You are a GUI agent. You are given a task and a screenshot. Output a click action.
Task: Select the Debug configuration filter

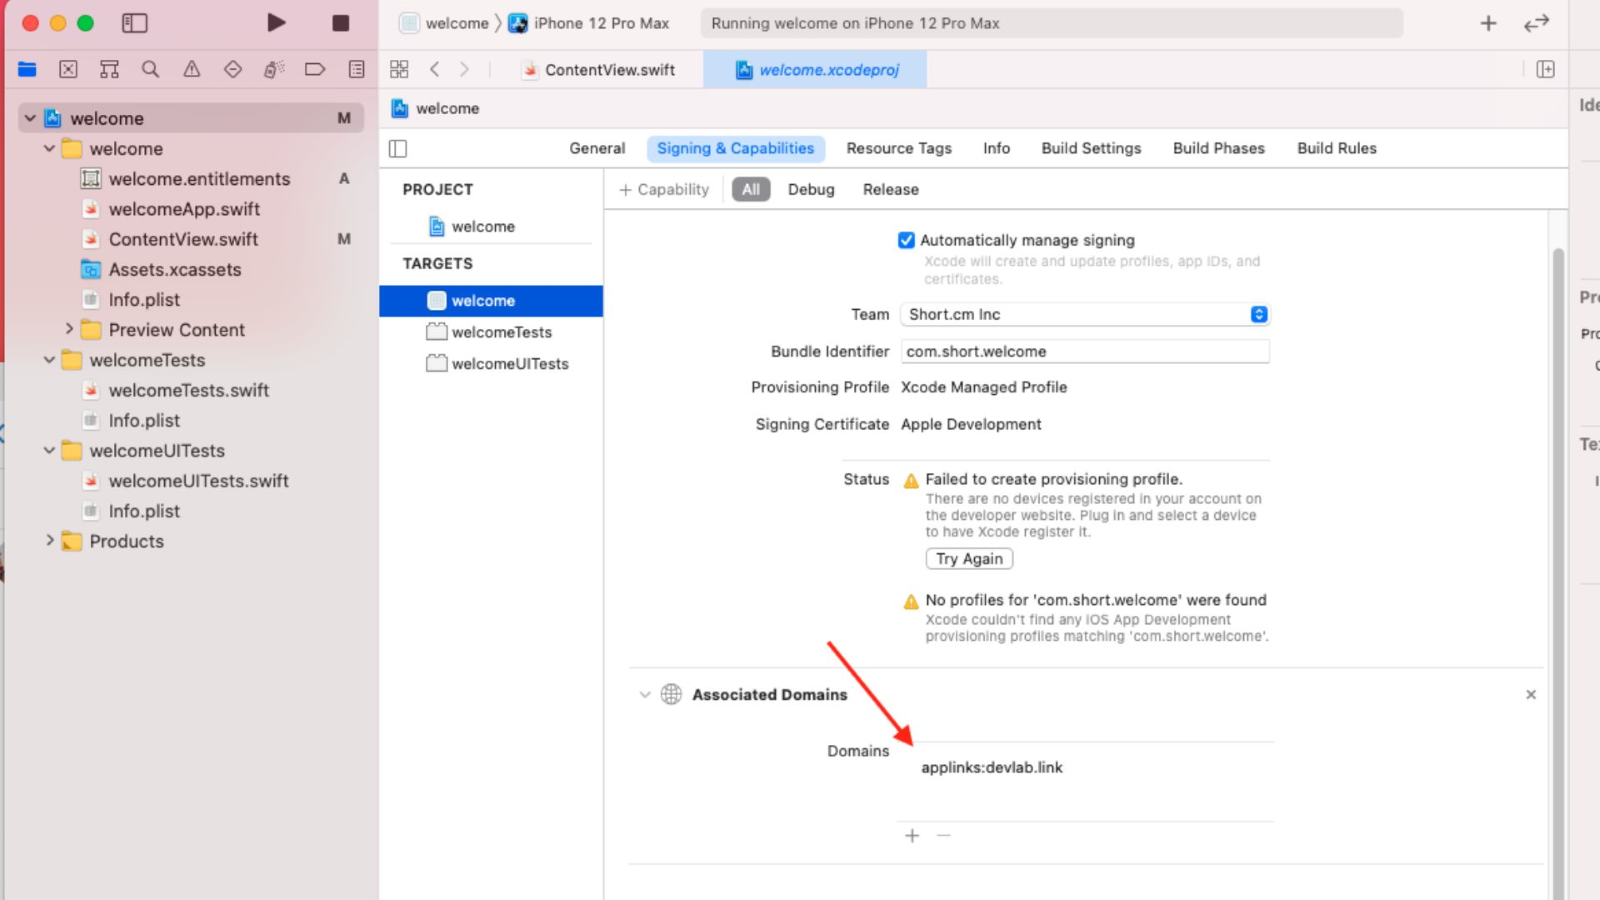pyautogui.click(x=811, y=189)
